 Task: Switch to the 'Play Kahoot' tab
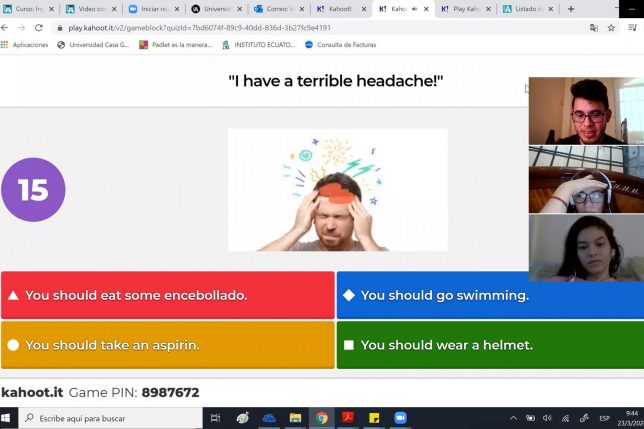click(465, 9)
